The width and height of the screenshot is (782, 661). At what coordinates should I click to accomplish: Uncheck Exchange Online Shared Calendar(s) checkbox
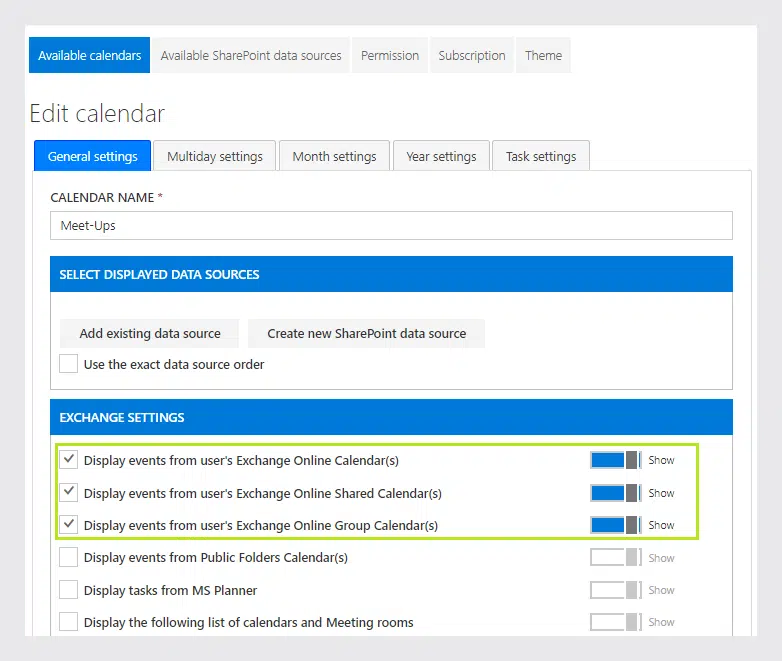click(x=68, y=492)
